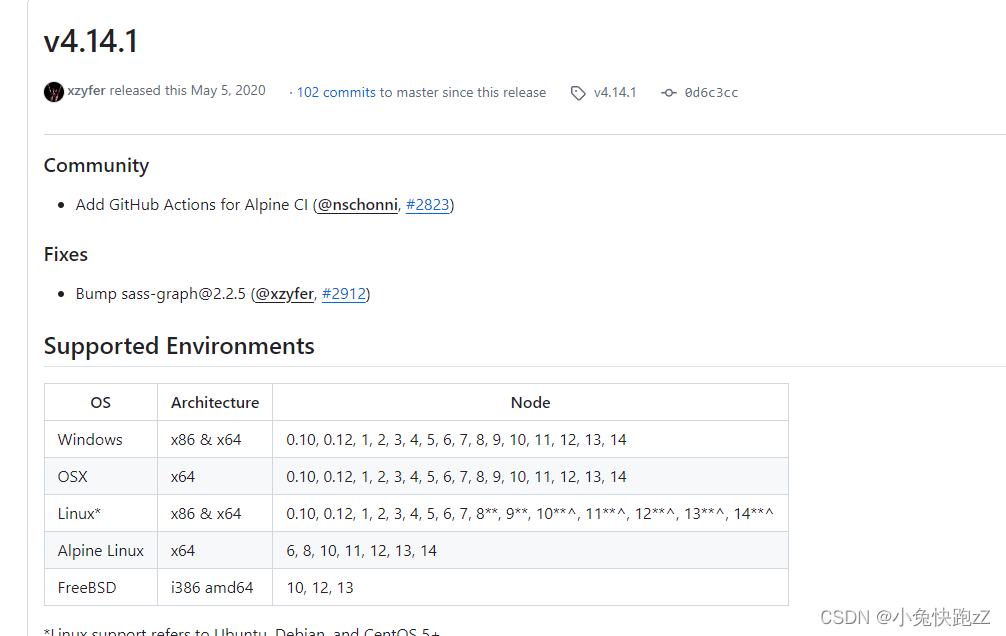Click the Architecture column header
Image resolution: width=1006 pixels, height=636 pixels.
click(x=215, y=402)
